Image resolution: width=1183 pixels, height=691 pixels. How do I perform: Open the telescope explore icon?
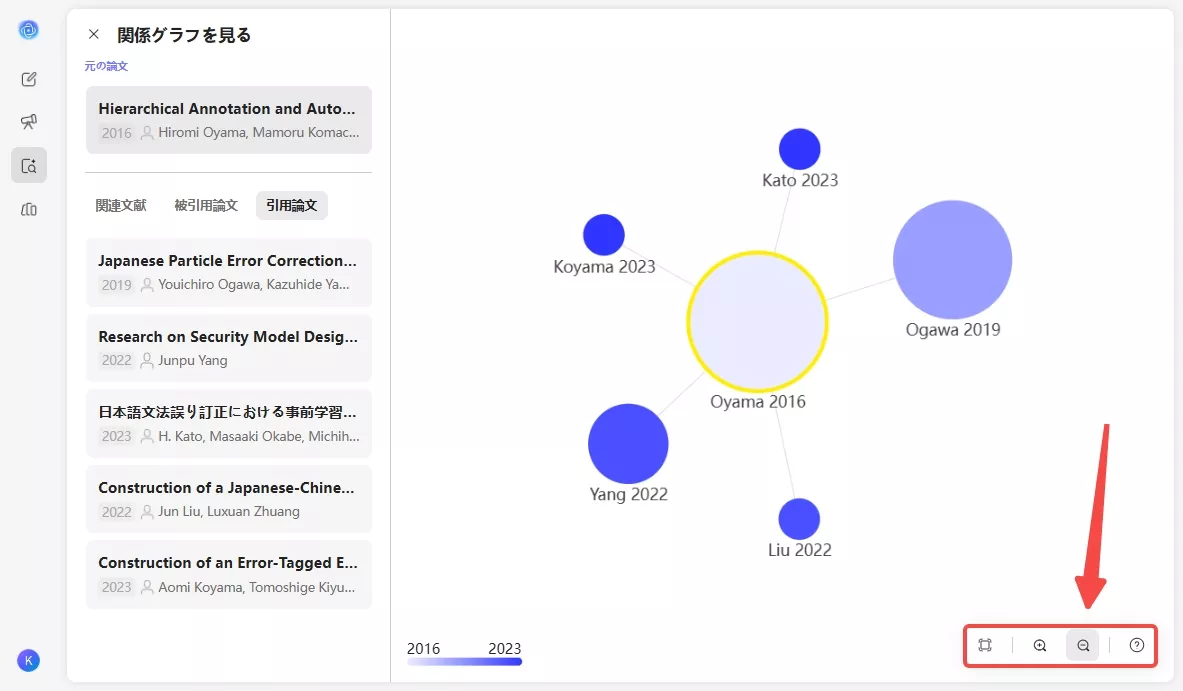click(29, 122)
